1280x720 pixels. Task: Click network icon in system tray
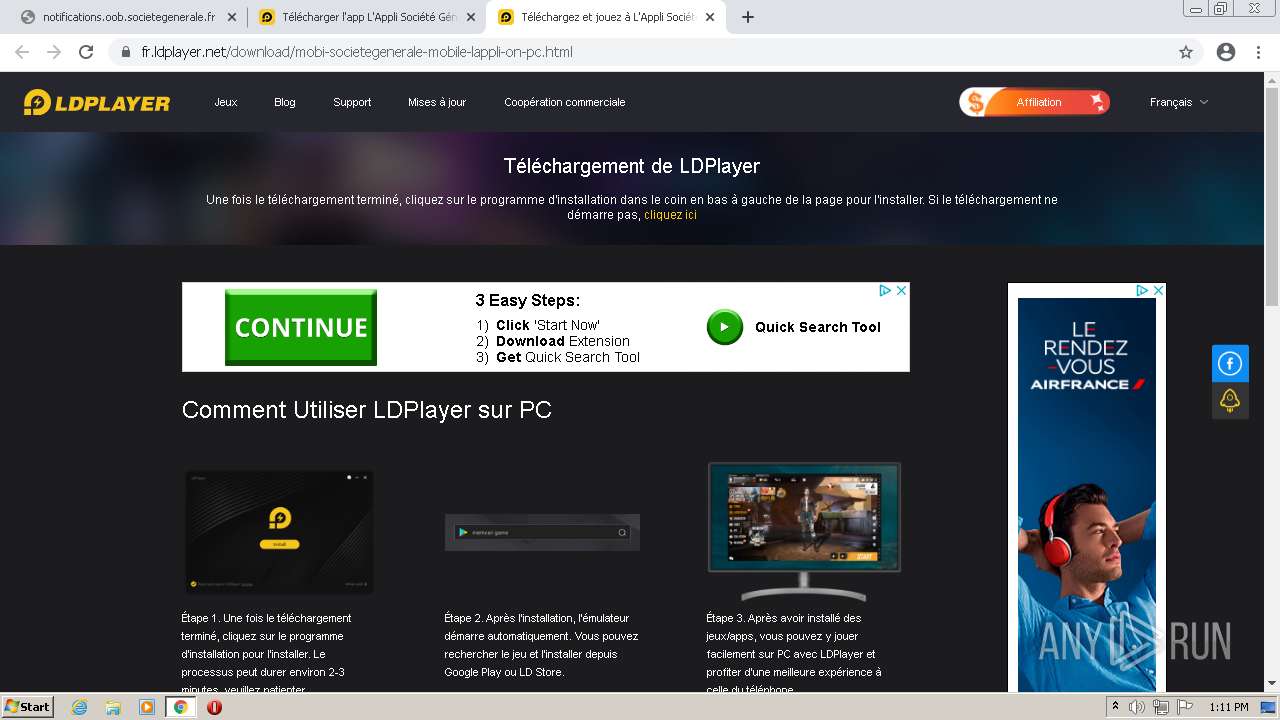[x=1161, y=707]
